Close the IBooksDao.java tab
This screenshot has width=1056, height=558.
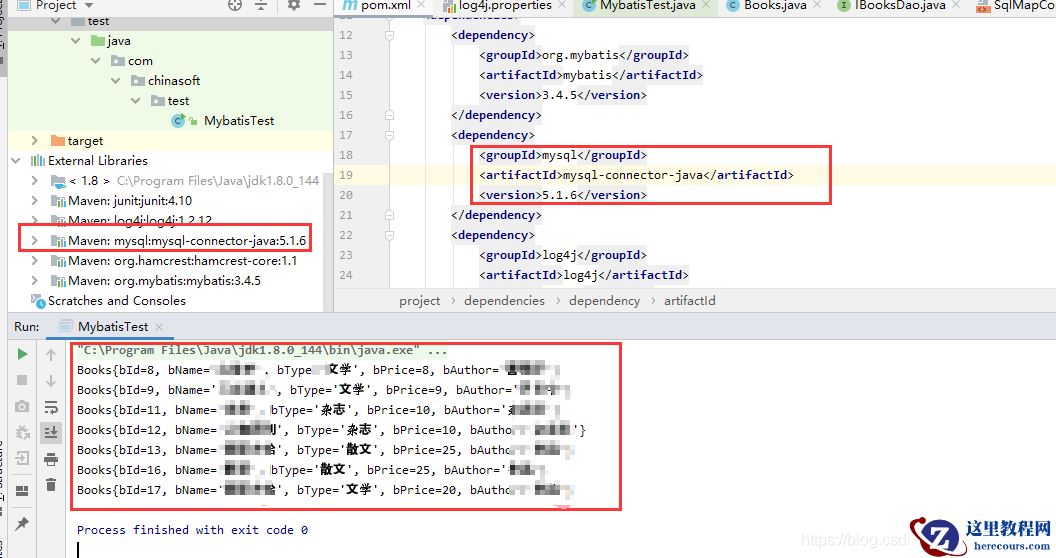(x=956, y=5)
